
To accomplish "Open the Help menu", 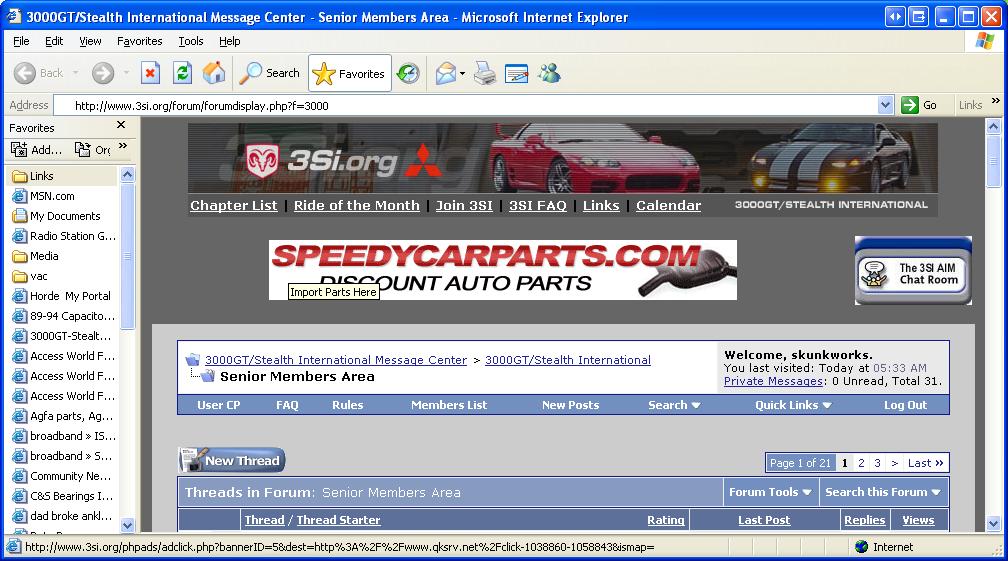I will (230, 41).
